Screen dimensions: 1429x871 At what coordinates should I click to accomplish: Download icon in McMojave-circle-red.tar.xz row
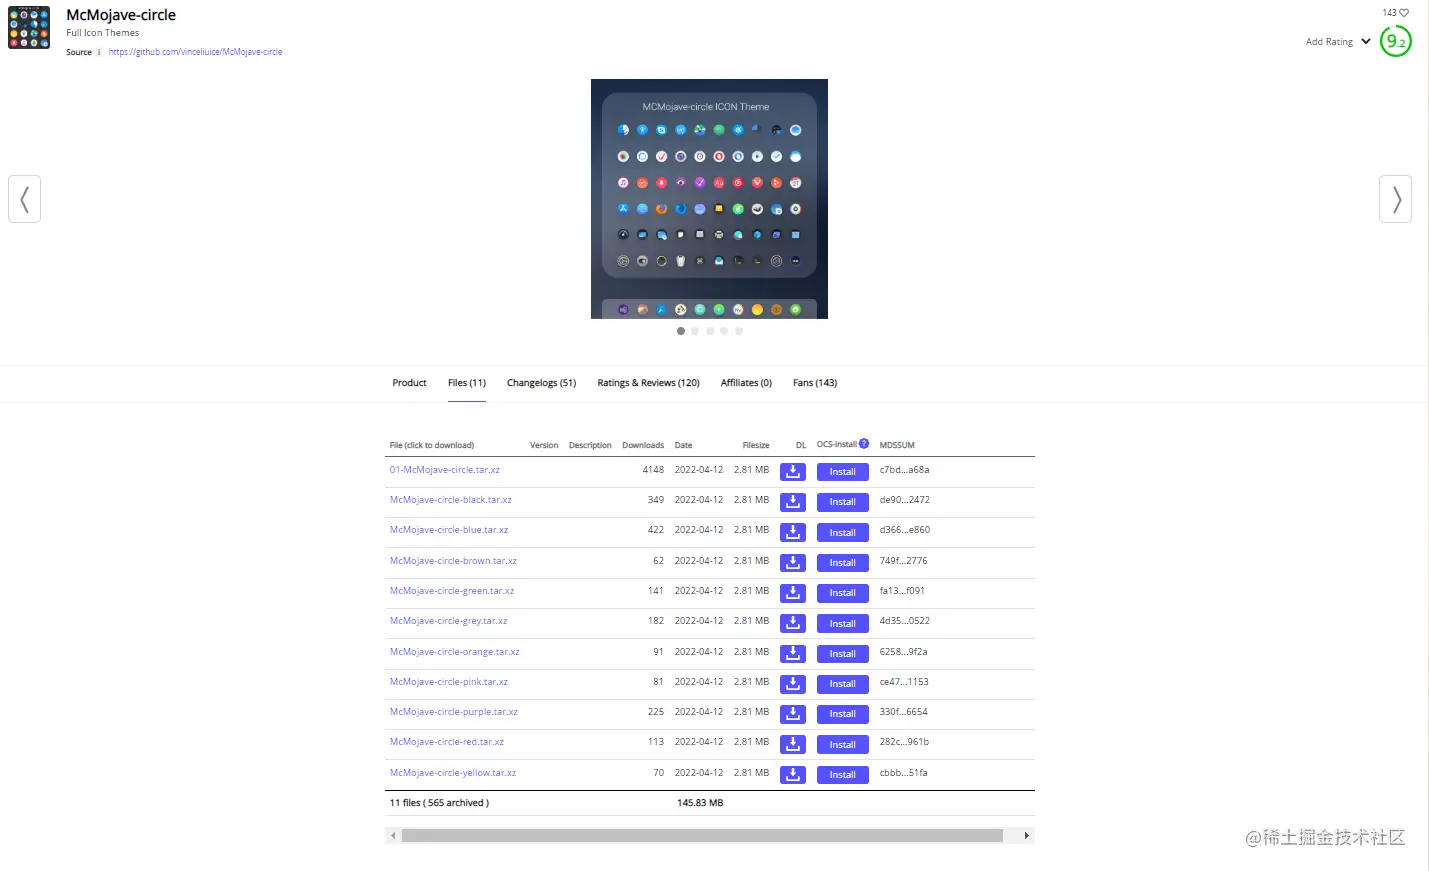(x=793, y=744)
